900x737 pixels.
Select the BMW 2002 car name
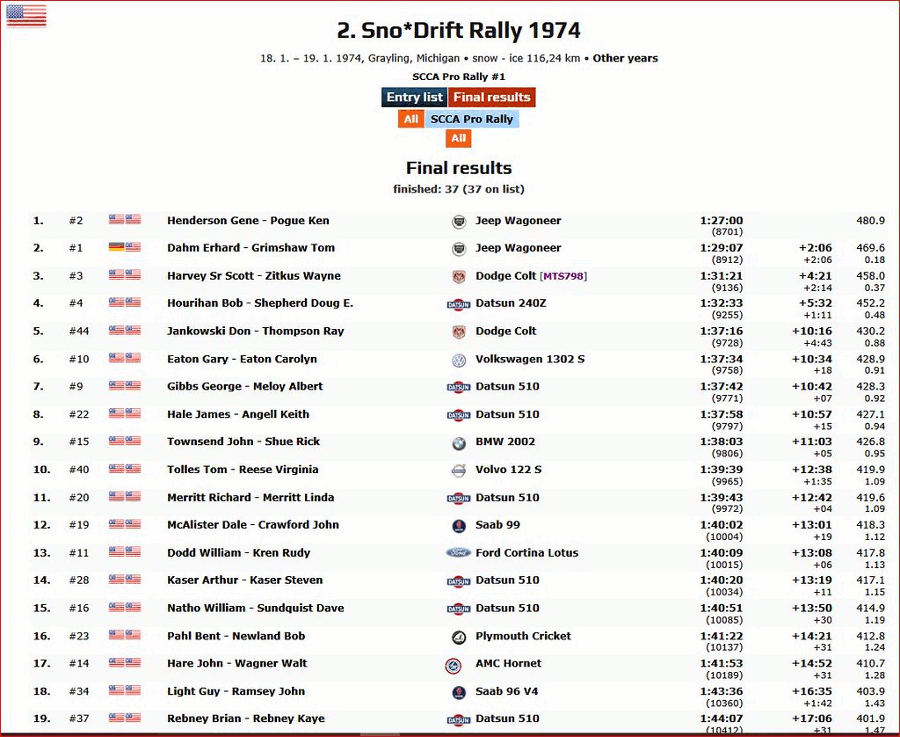point(505,441)
